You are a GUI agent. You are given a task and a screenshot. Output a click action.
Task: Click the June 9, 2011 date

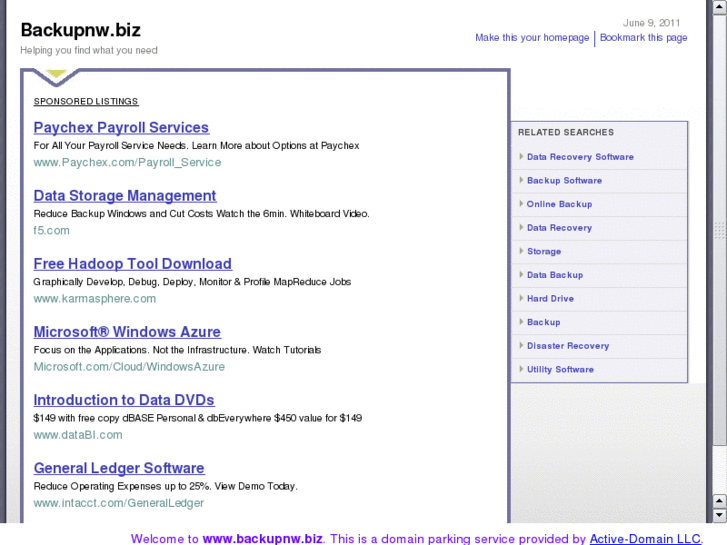point(651,23)
